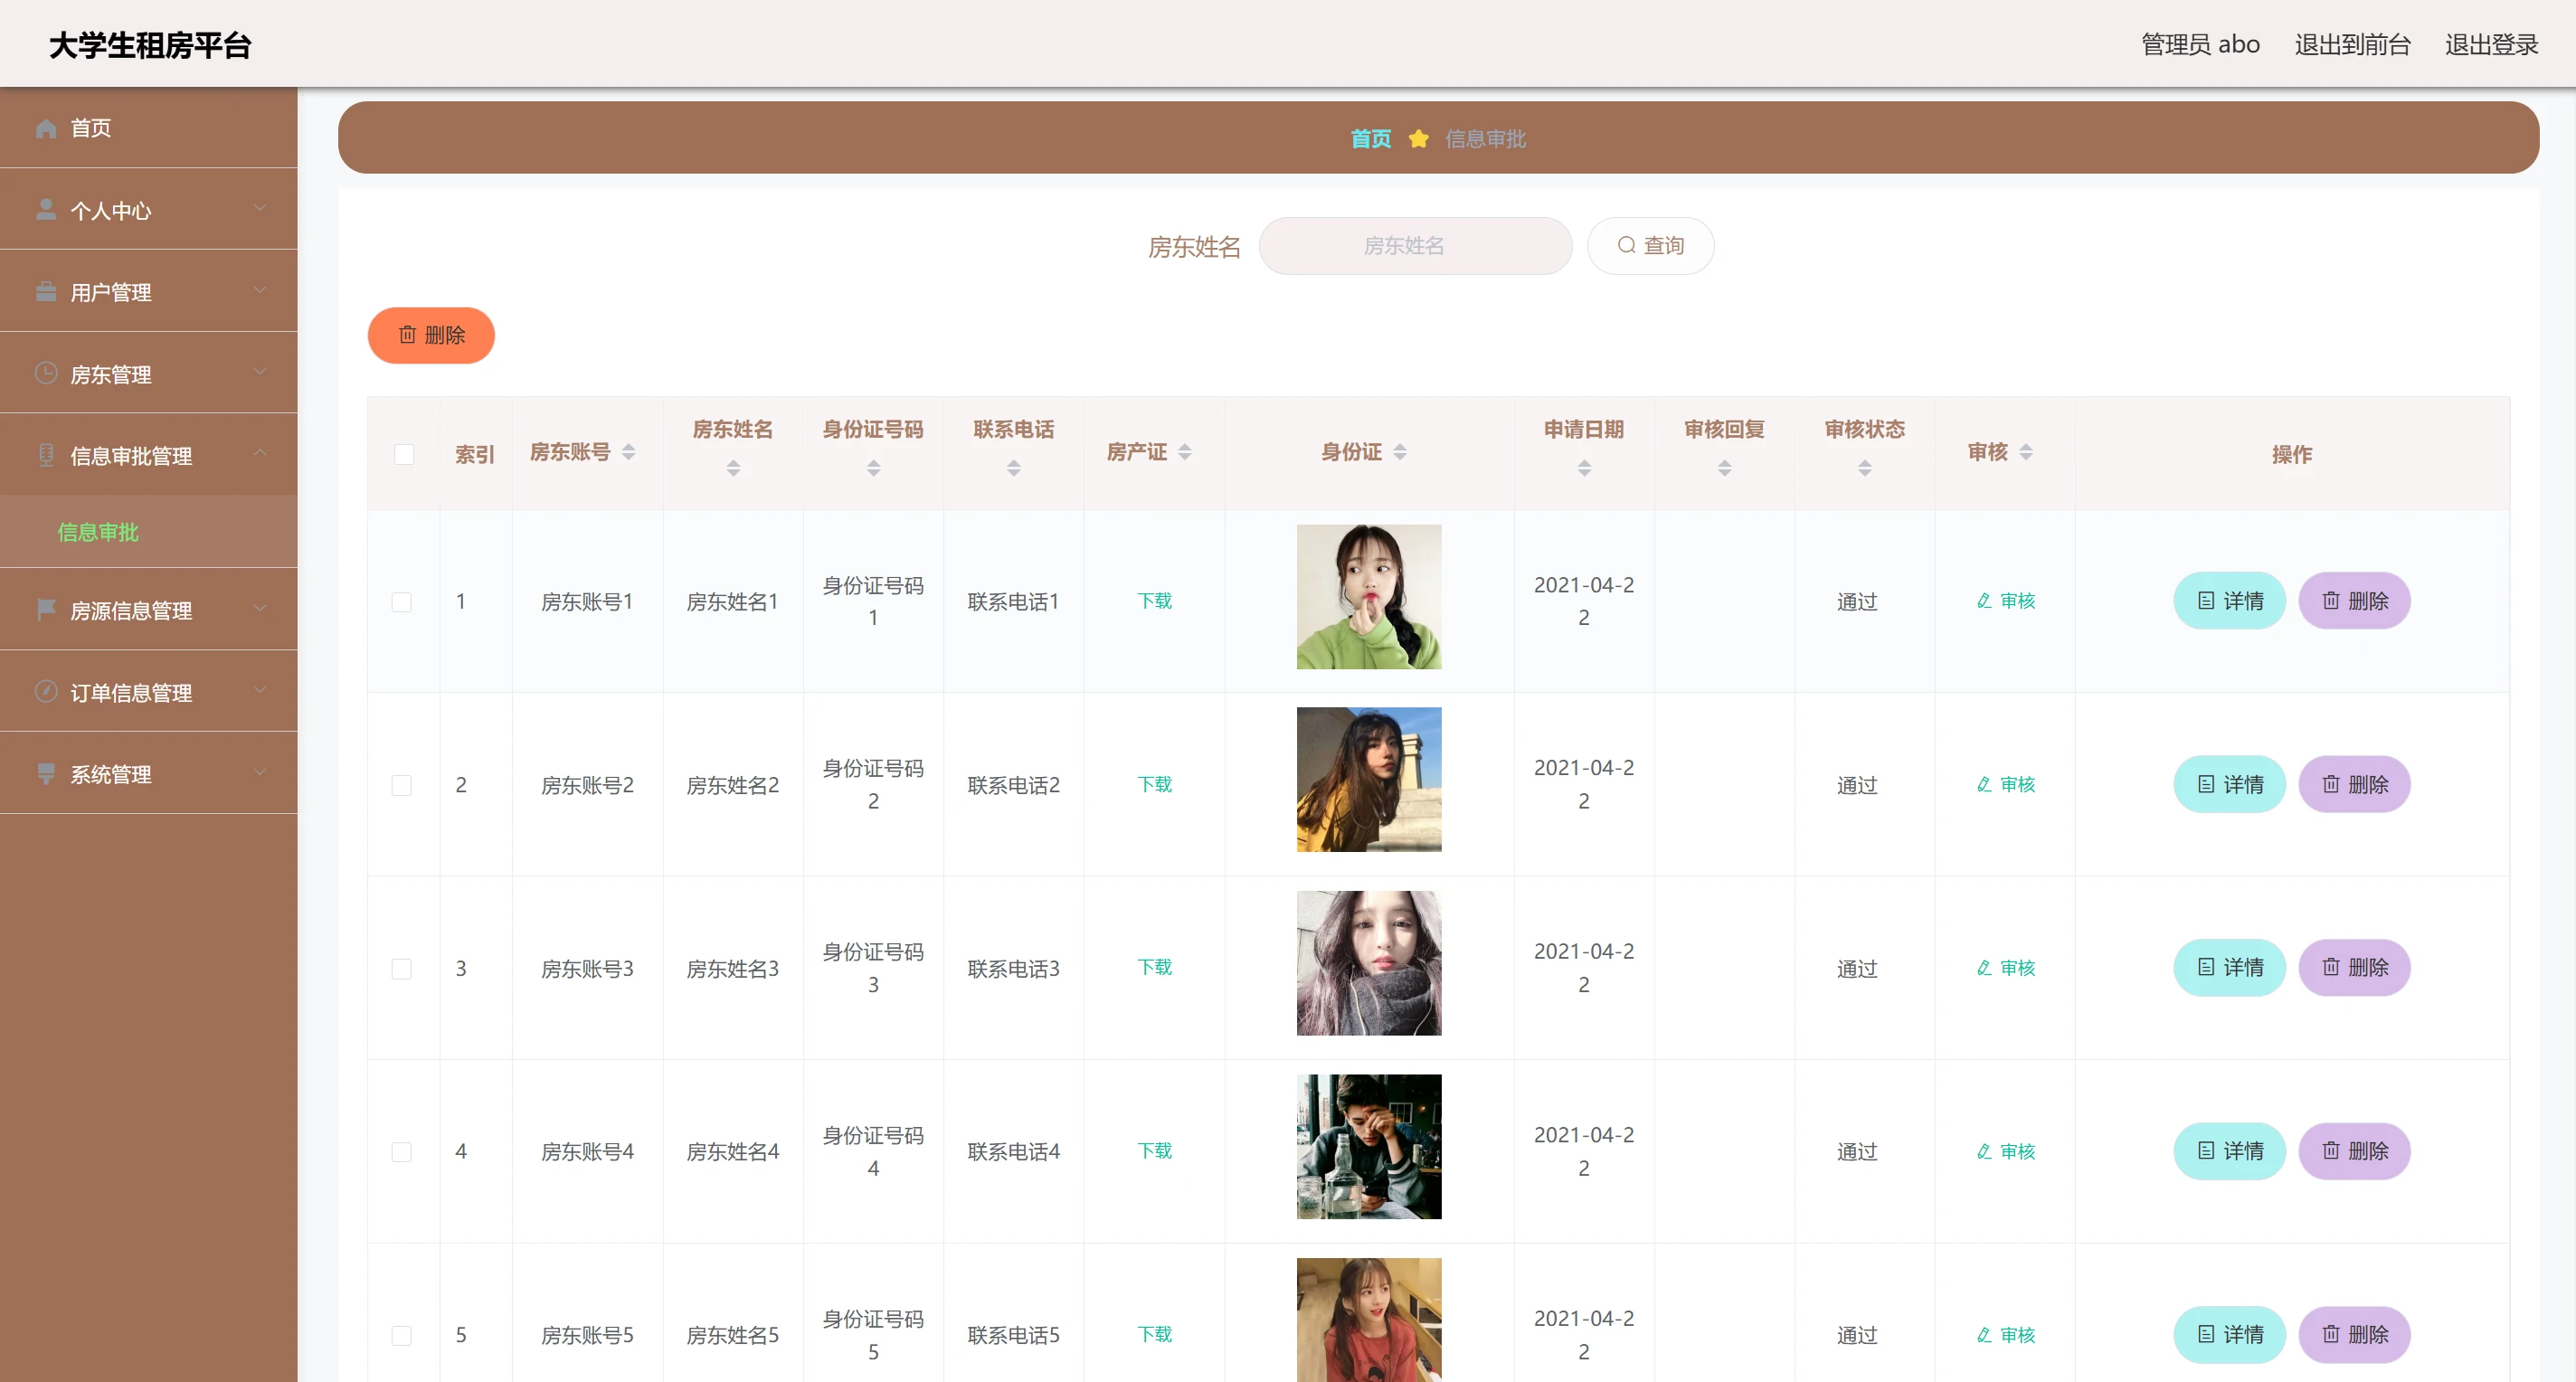Click the person icon beside 个人中心
Viewport: 2576px width, 1382px height.
point(46,209)
